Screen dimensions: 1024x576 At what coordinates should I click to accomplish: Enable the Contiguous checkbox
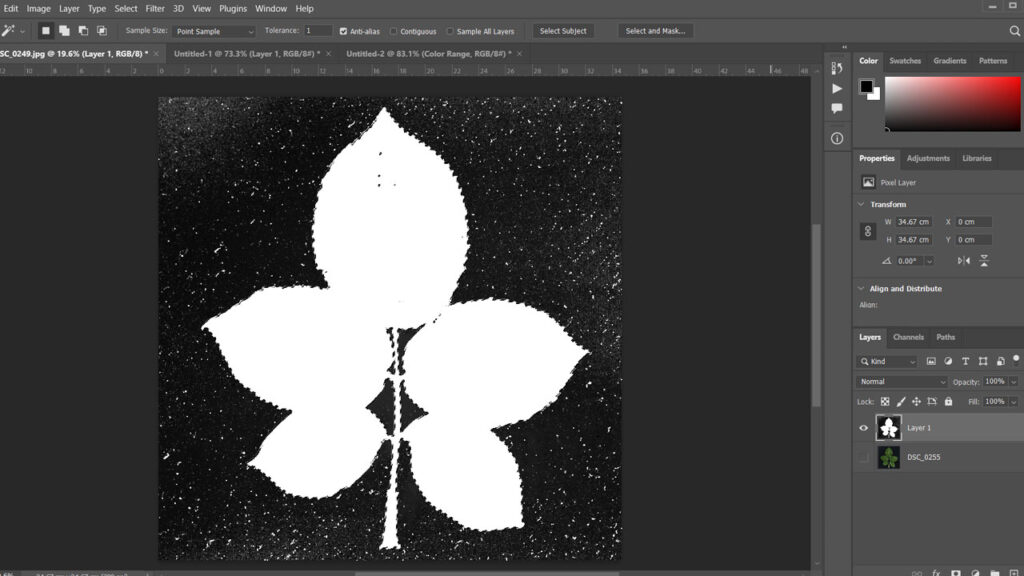[393, 31]
